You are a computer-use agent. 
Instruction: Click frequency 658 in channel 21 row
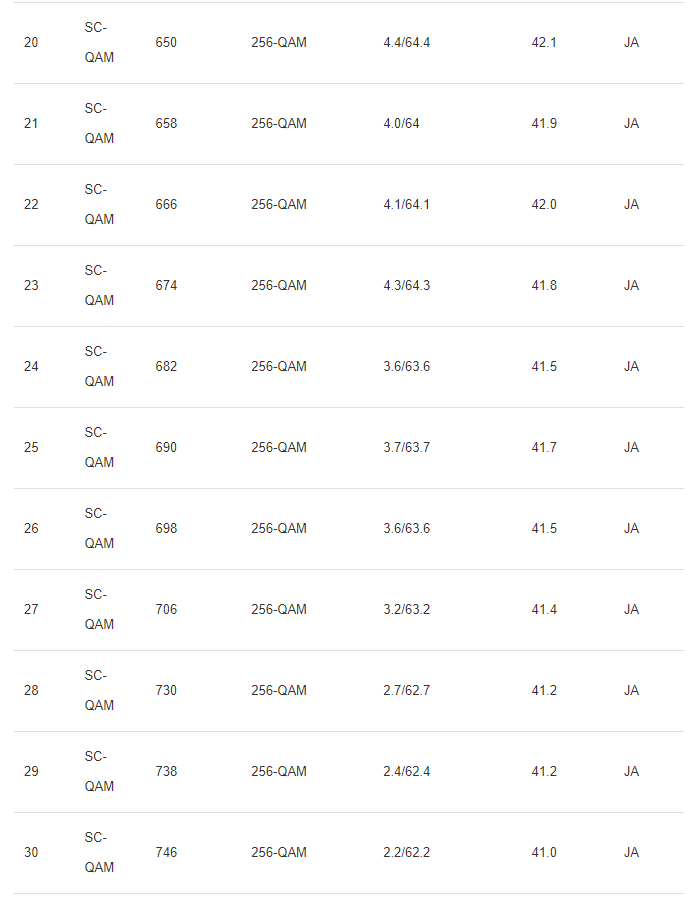[x=166, y=124]
